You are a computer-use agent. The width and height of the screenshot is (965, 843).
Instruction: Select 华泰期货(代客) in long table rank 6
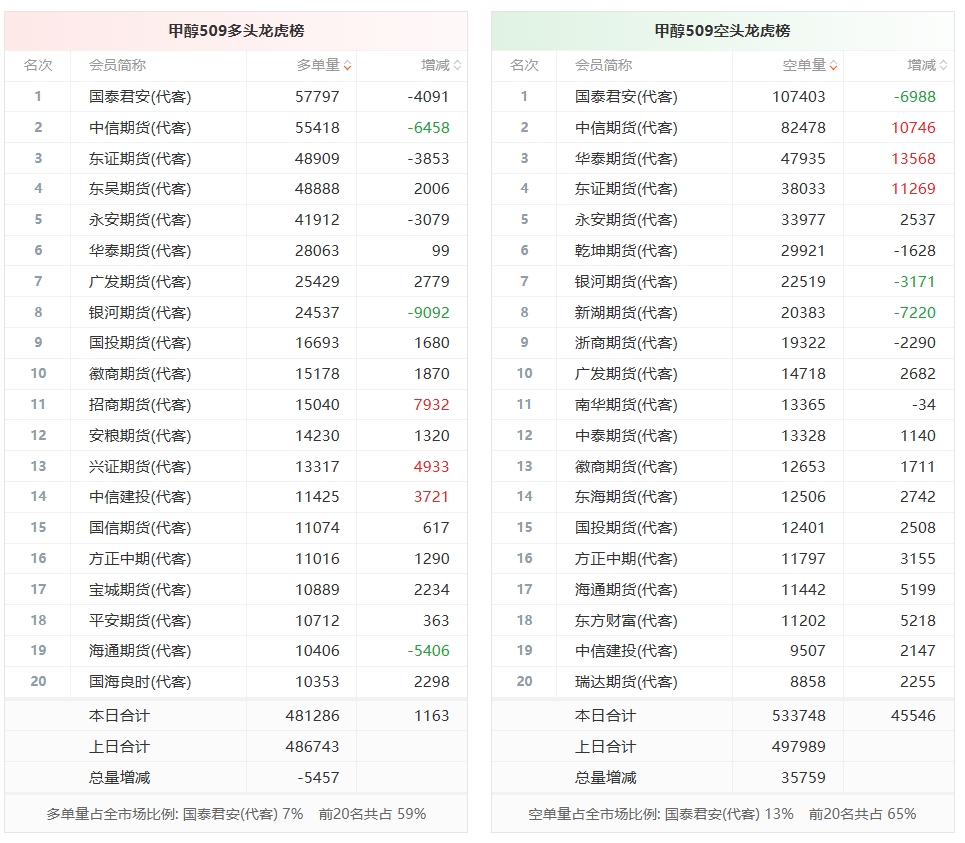[x=140, y=250]
